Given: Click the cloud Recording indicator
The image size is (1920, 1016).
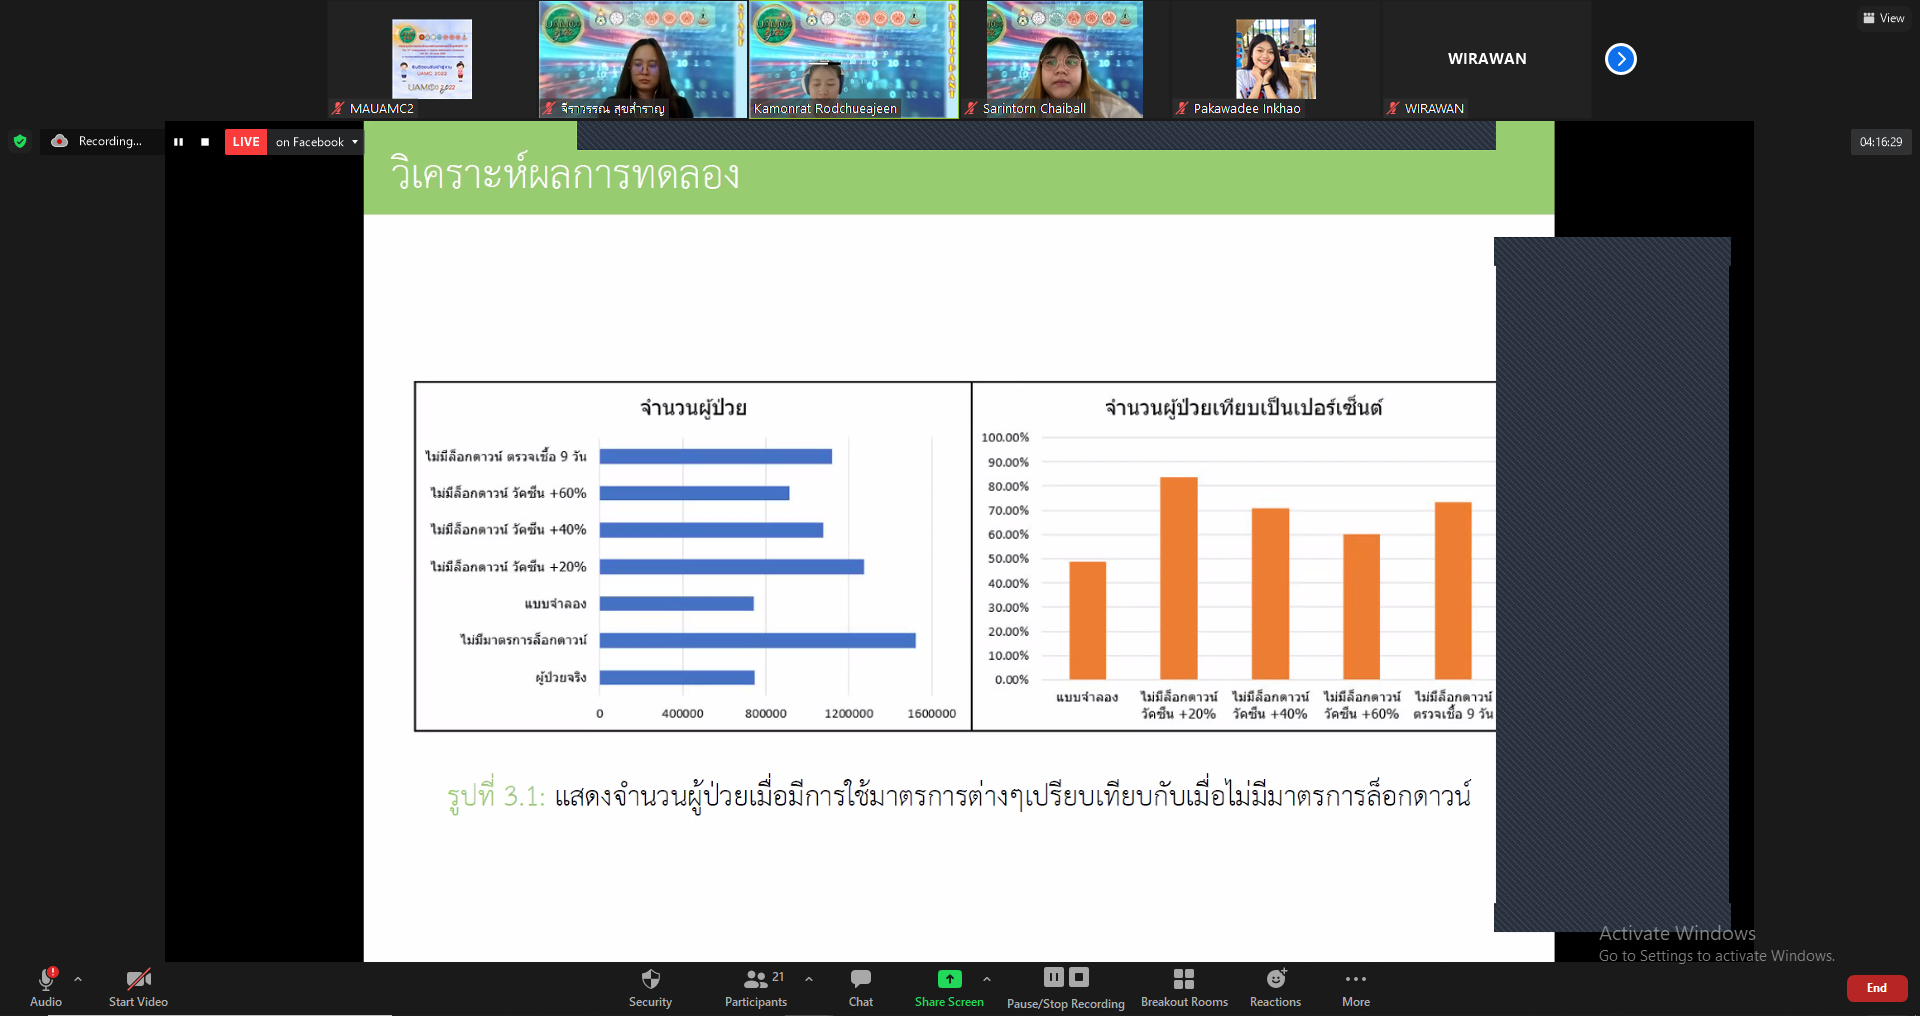Looking at the screenshot, I should click(98, 141).
